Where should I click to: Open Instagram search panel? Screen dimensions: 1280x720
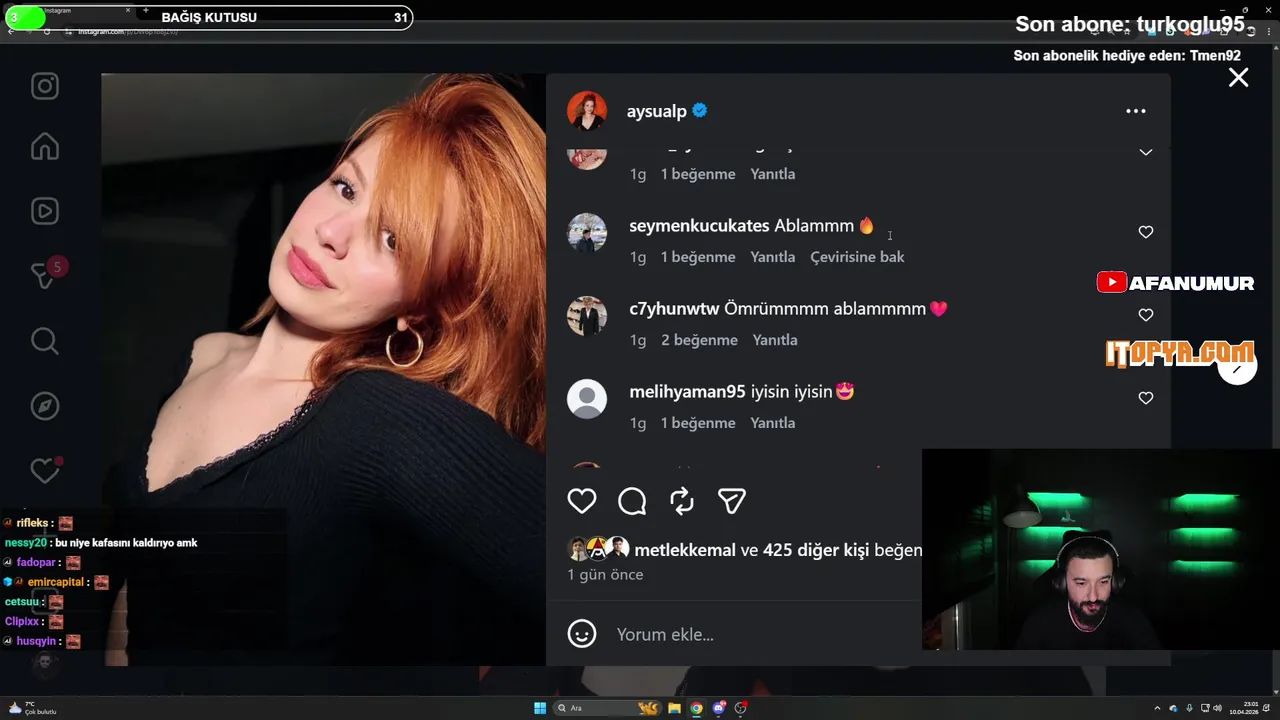click(44, 341)
